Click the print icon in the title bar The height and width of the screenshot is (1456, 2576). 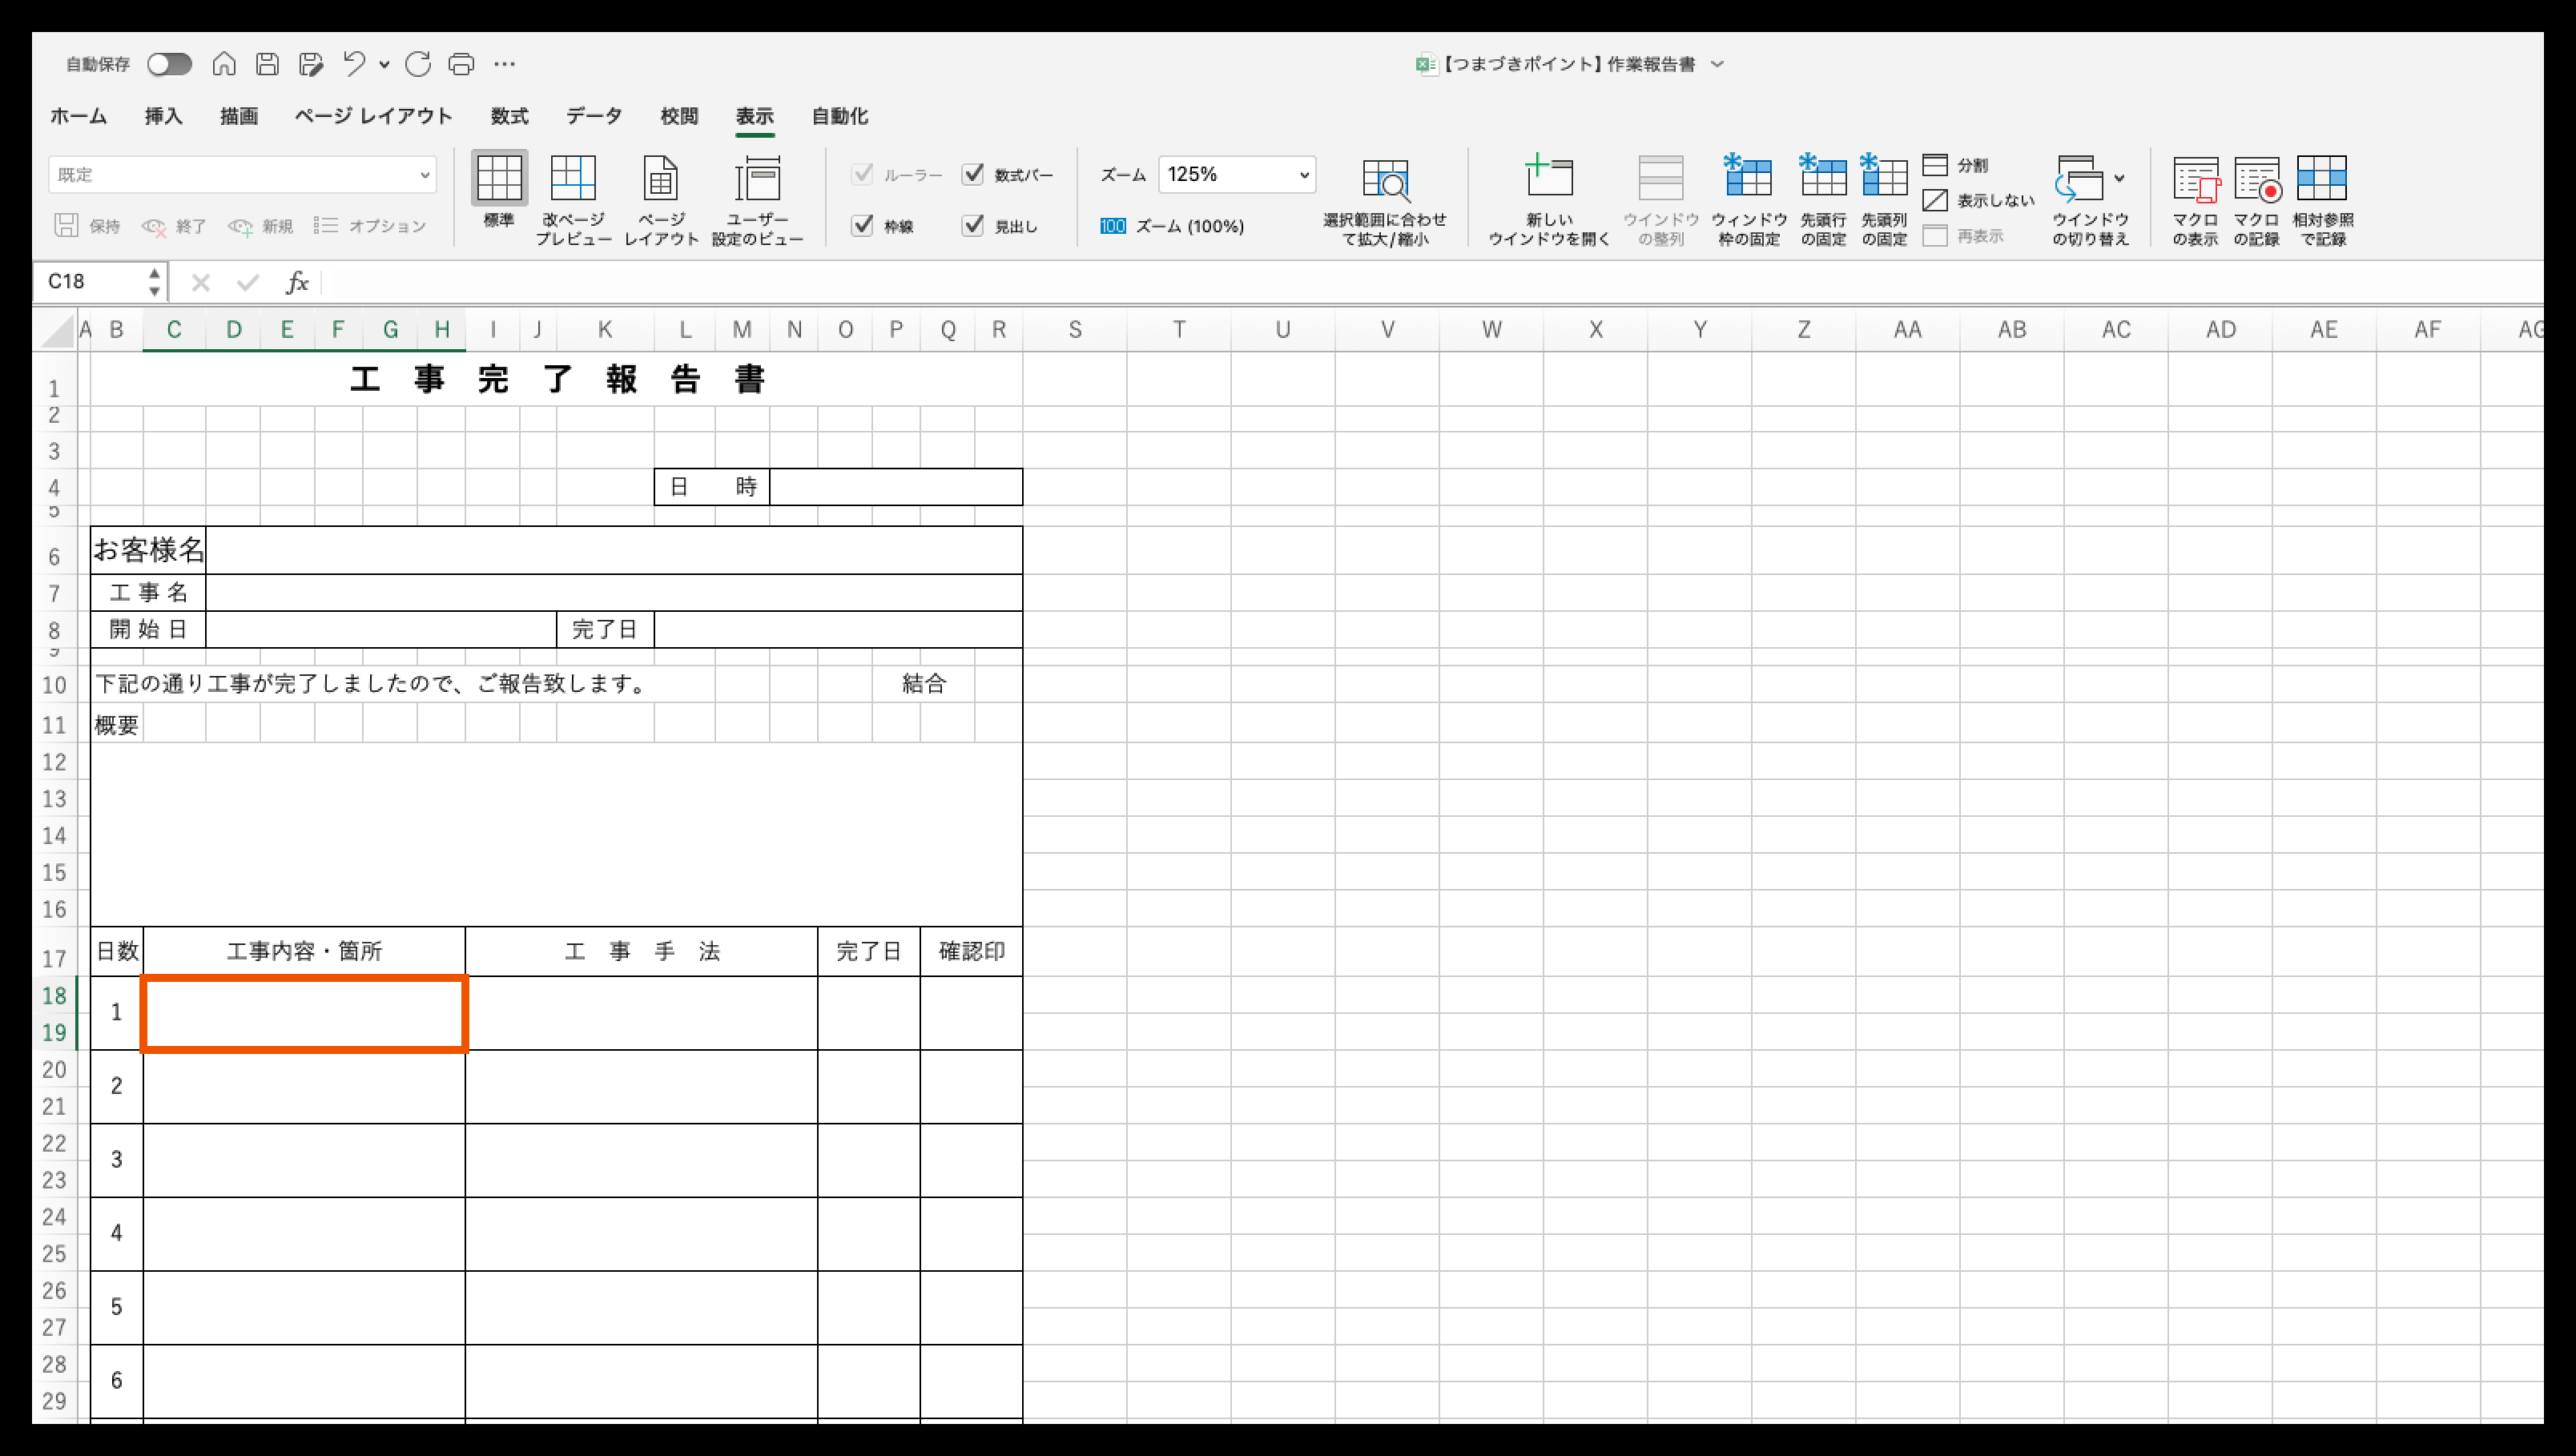tap(461, 64)
